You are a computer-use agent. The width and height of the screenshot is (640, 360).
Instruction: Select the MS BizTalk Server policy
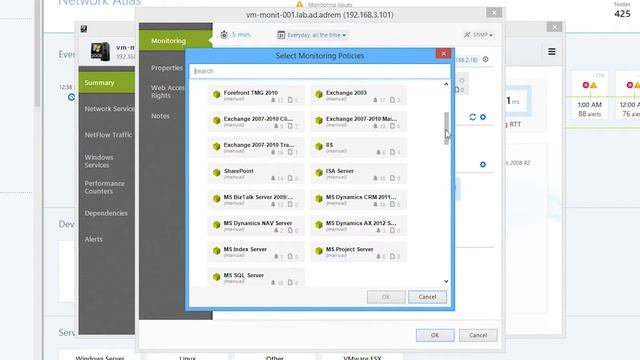click(256, 200)
